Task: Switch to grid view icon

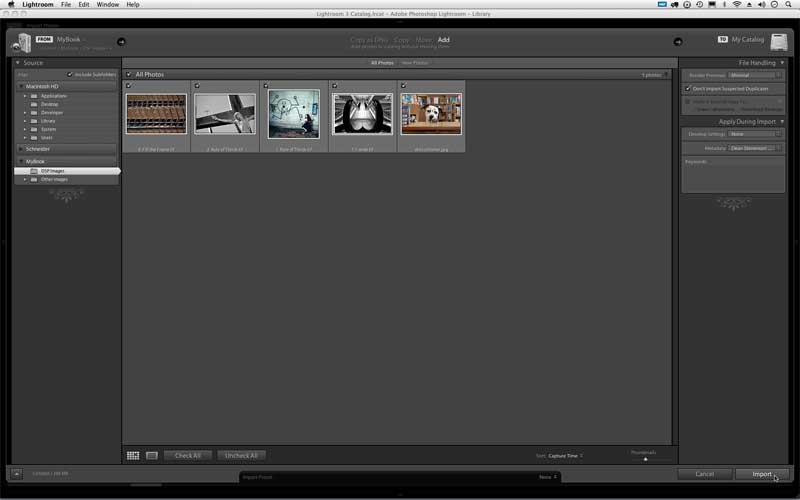Action: click(133, 455)
